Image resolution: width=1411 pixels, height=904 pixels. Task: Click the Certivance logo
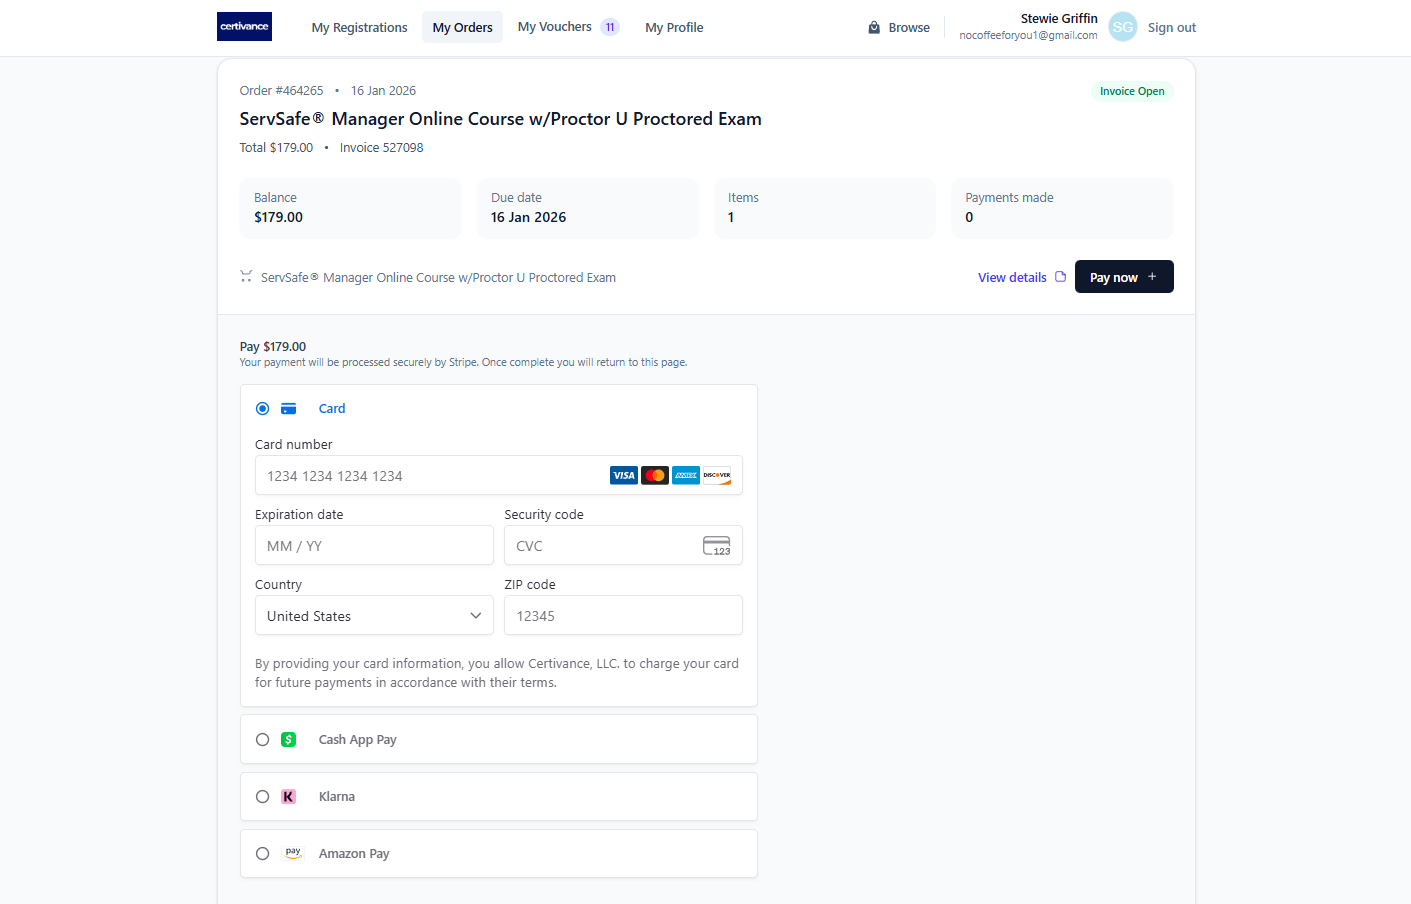[x=244, y=27]
